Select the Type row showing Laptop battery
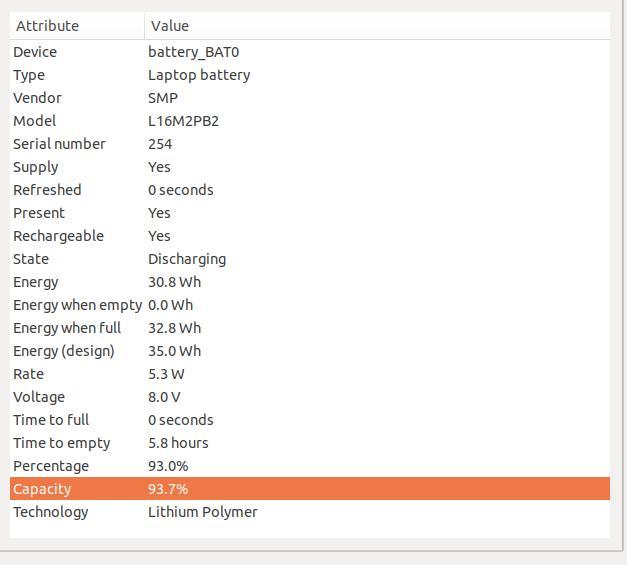The height and width of the screenshot is (565, 627). [310, 75]
